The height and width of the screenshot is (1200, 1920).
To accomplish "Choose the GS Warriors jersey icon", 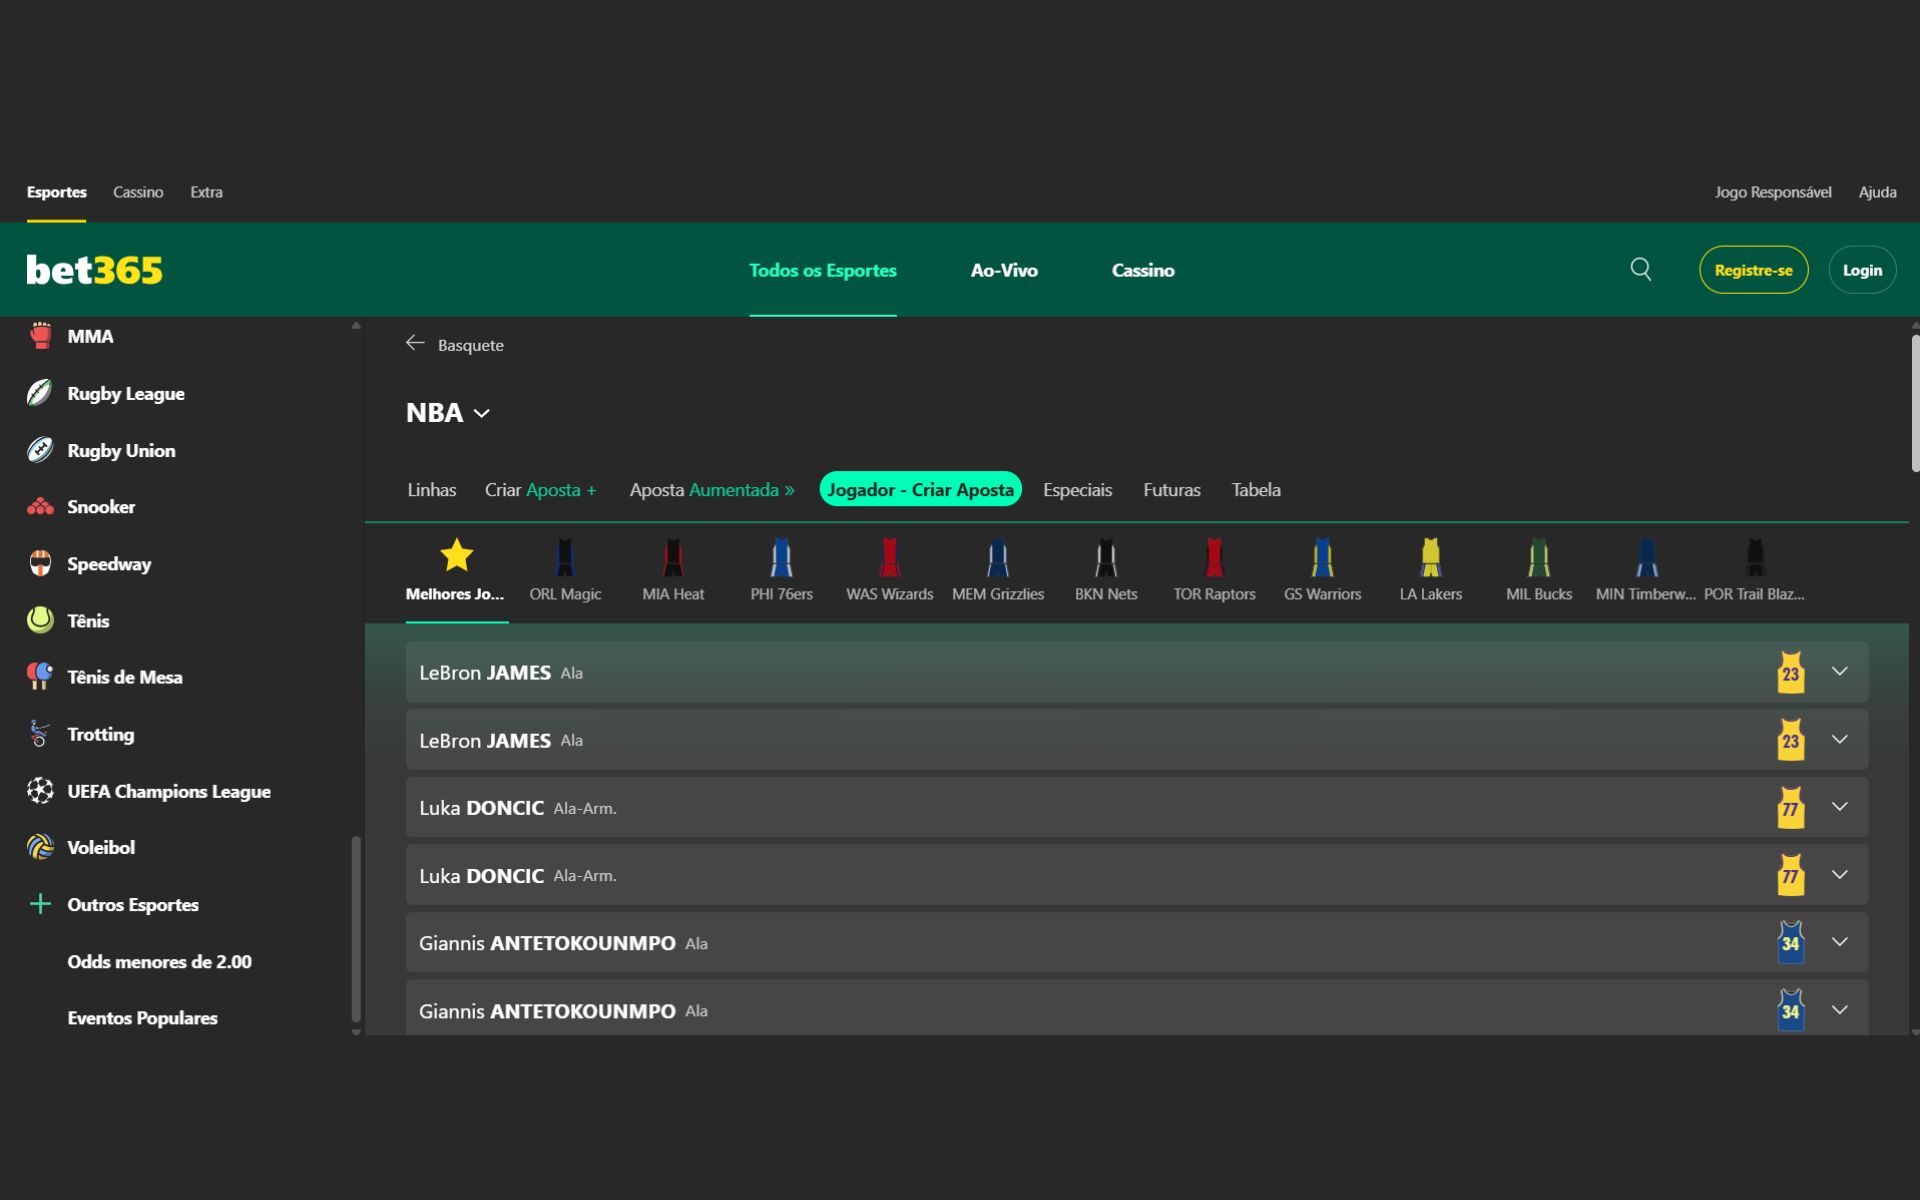I will (x=1322, y=560).
